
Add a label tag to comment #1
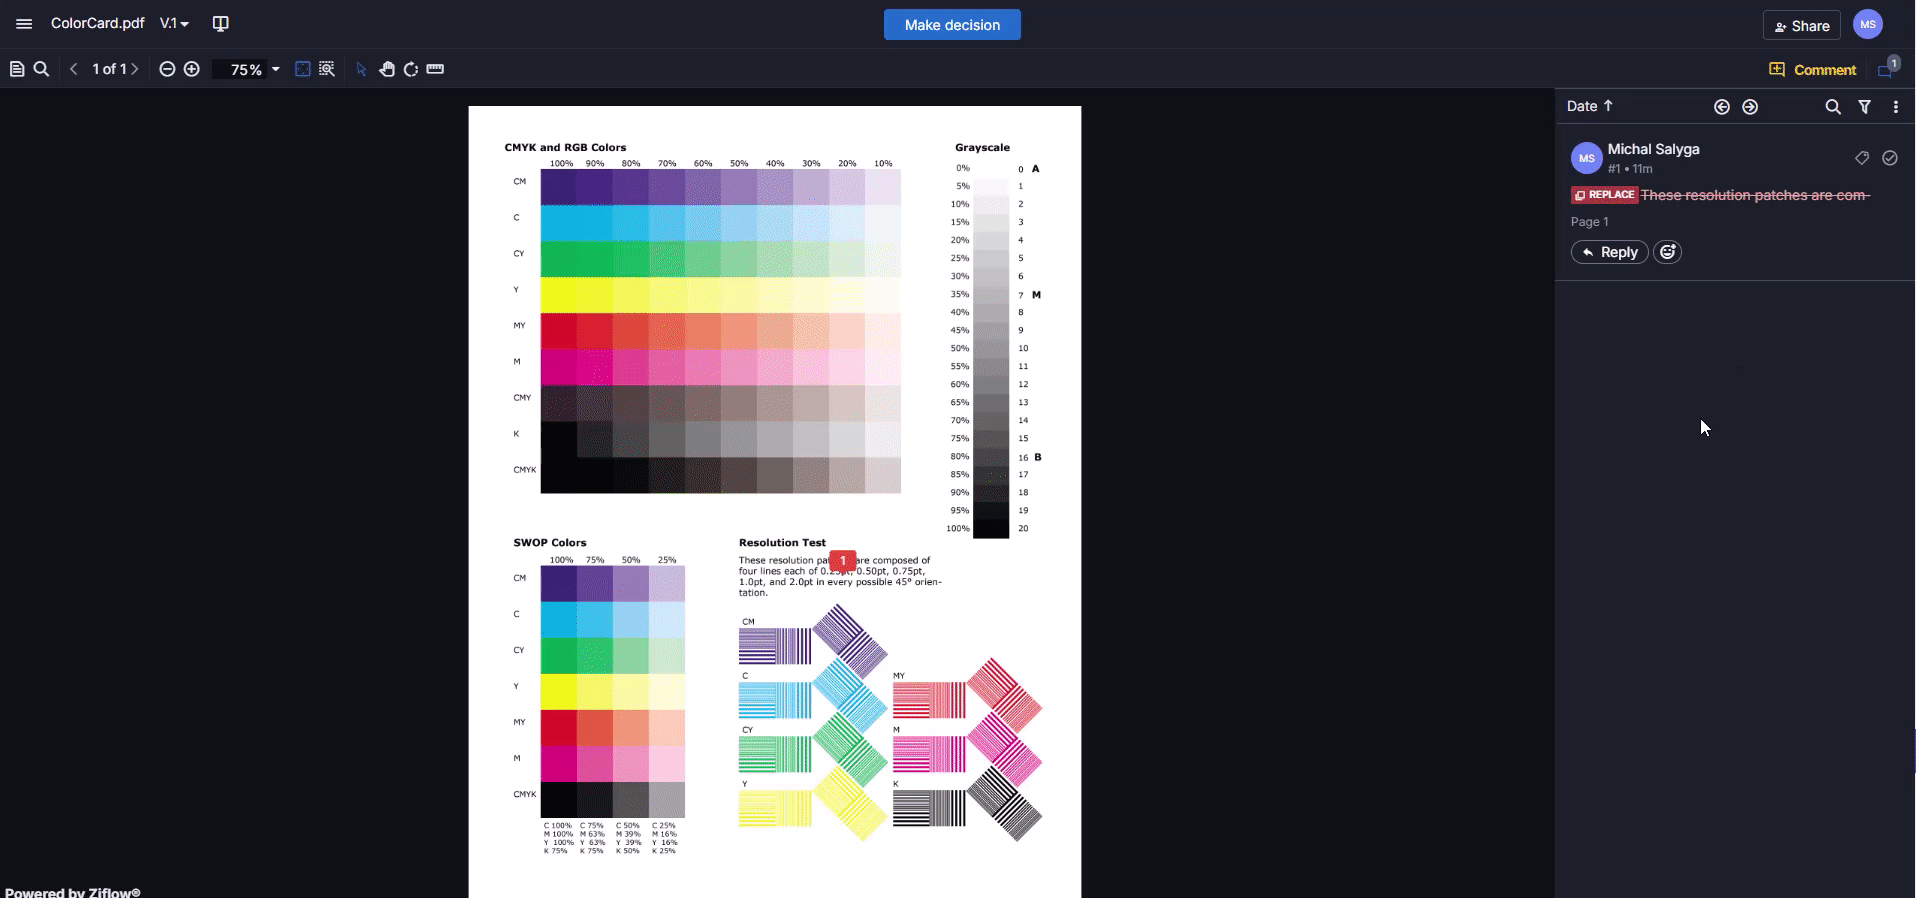pos(1861,158)
